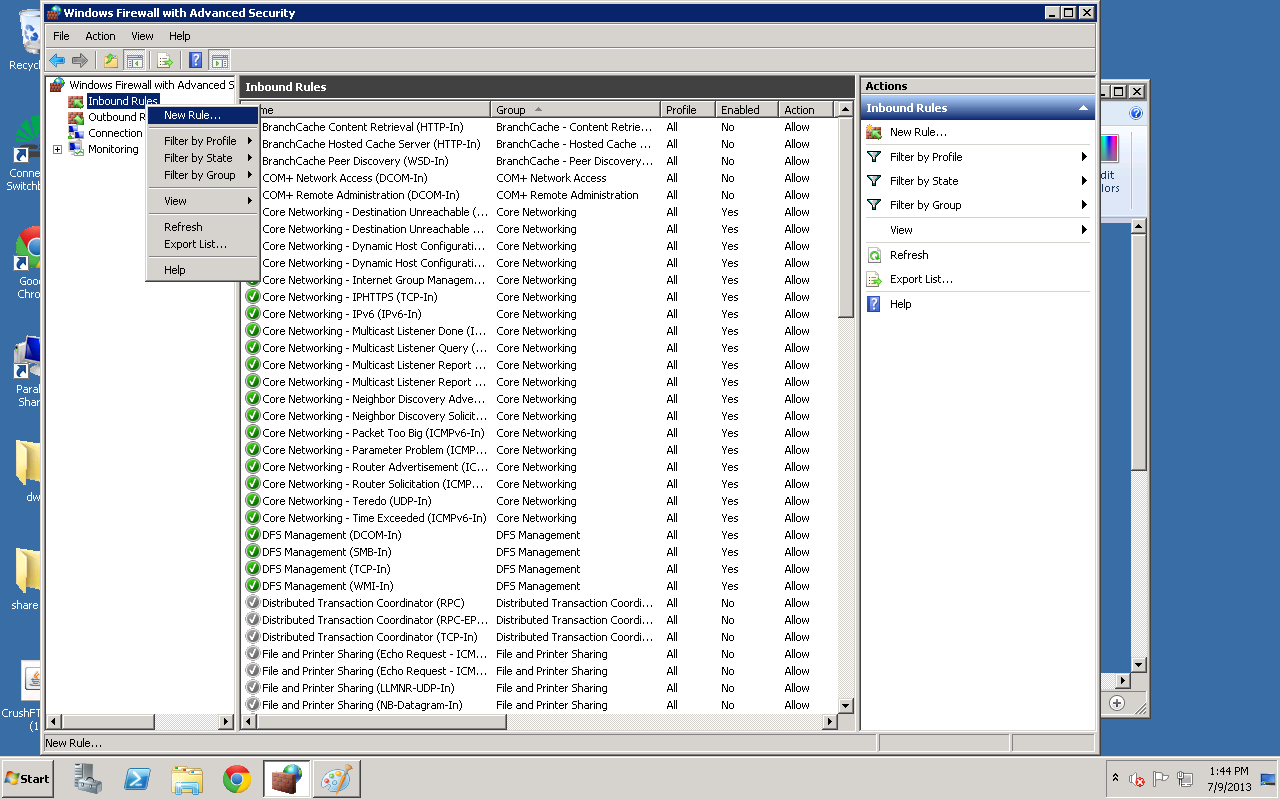This screenshot has width=1280, height=800.
Task: Click Filter by State funnel icon in Actions
Action: [x=874, y=181]
